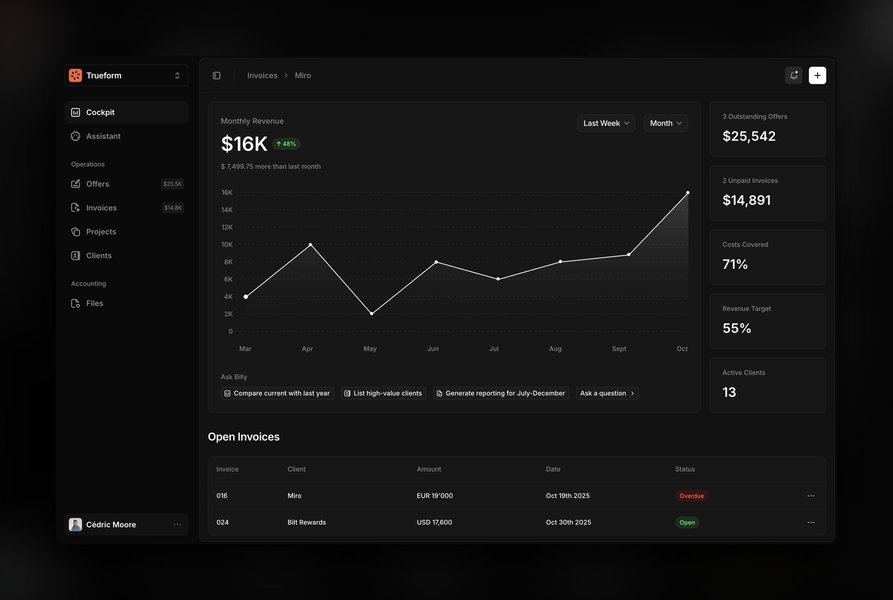This screenshot has width=893, height=600.
Task: Click the Invoice column header
Action: pyautogui.click(x=227, y=469)
